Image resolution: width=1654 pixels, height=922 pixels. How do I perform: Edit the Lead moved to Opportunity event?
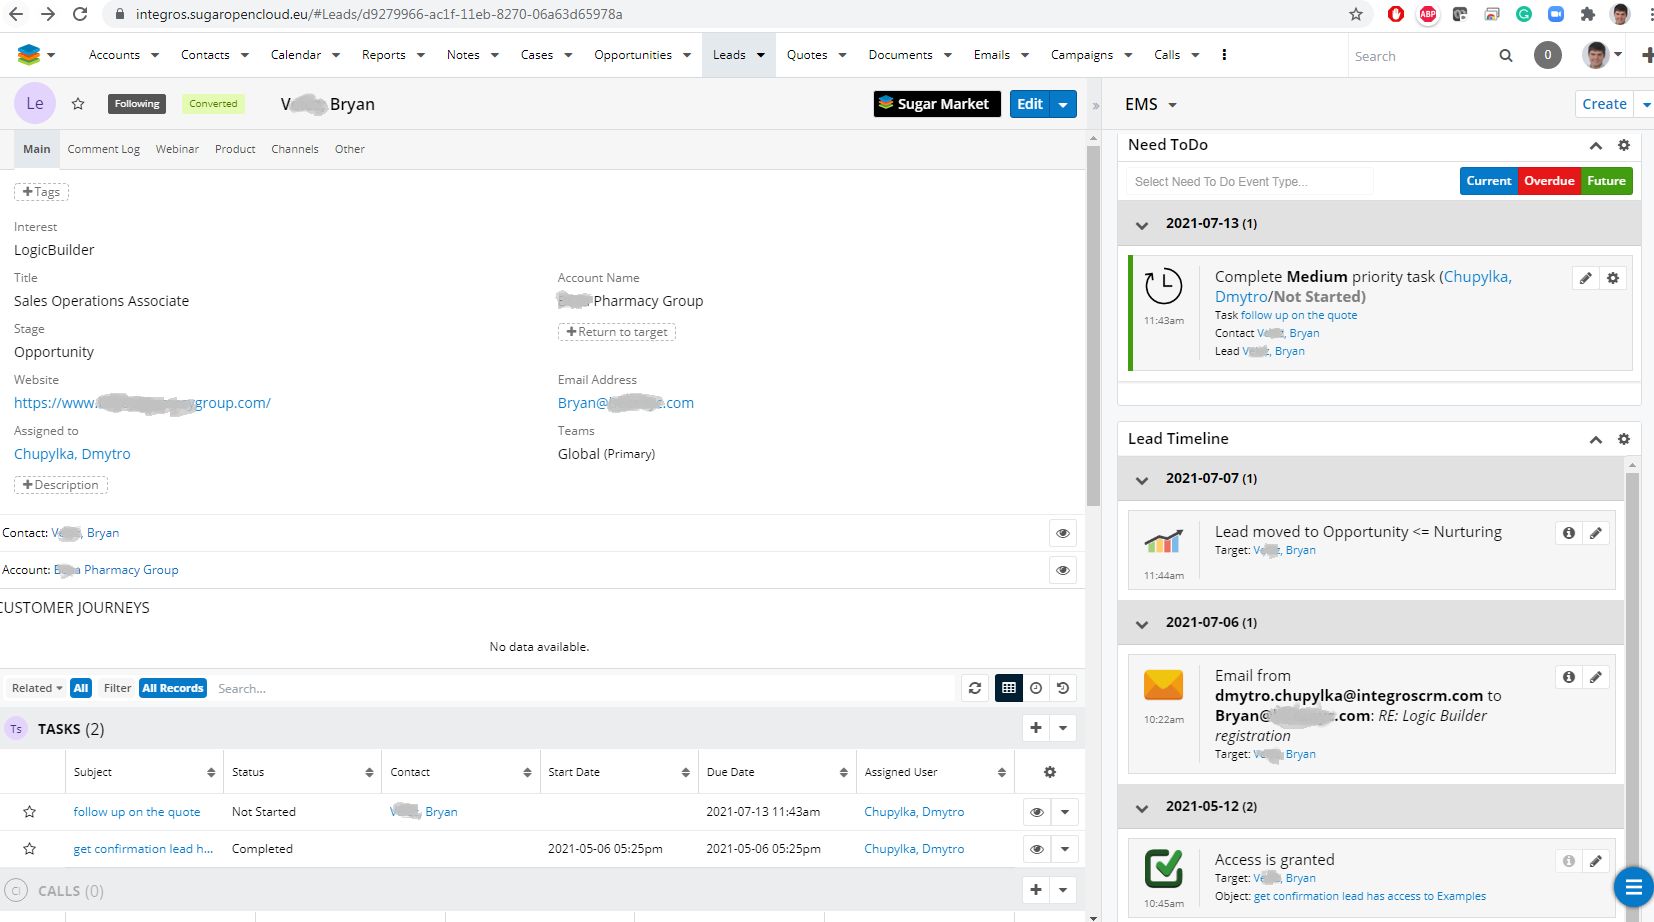[1596, 533]
